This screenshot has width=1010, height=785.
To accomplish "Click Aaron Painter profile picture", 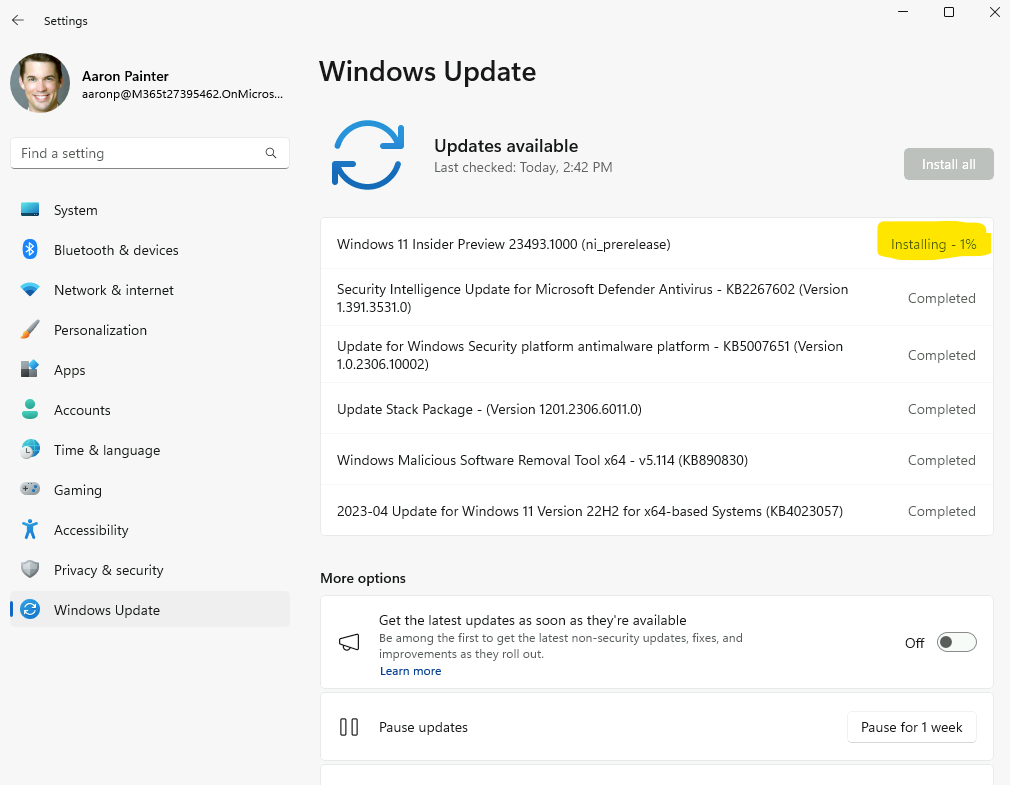I will [40, 83].
